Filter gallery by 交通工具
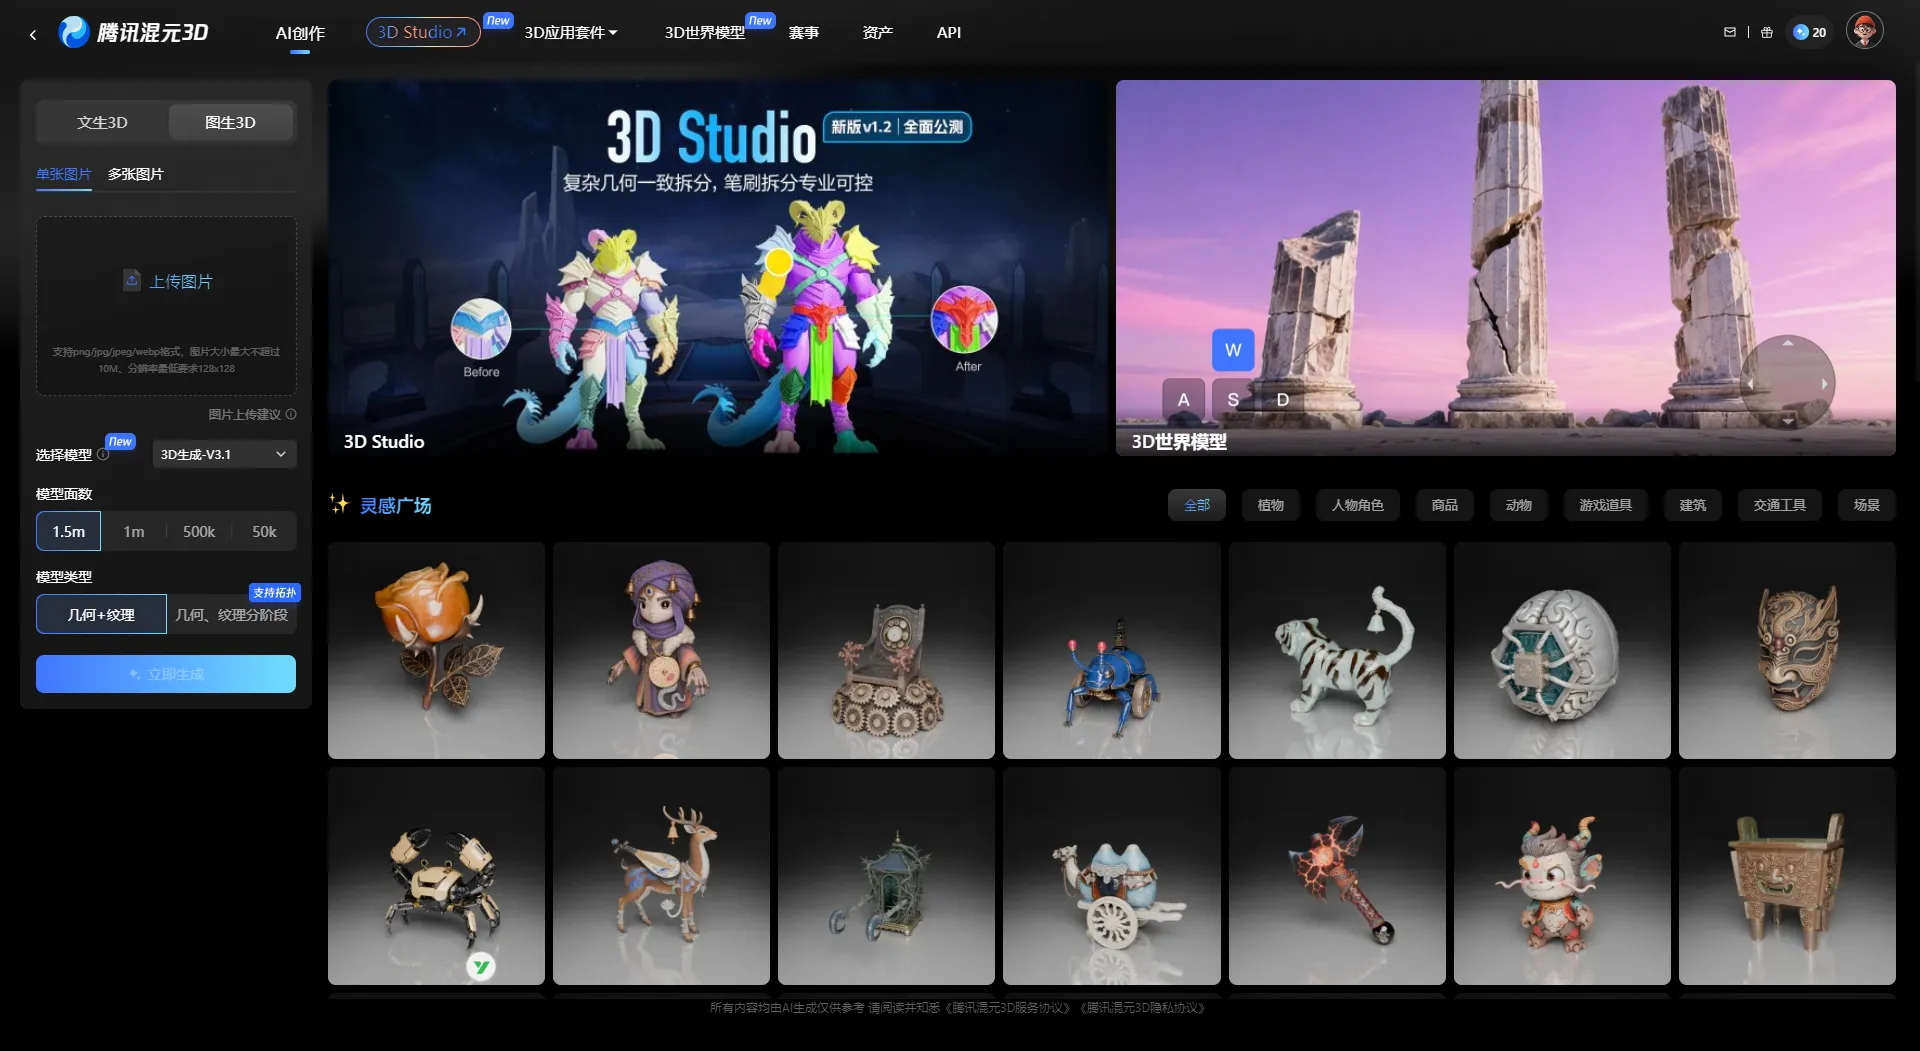This screenshot has height=1051, width=1920. point(1780,505)
